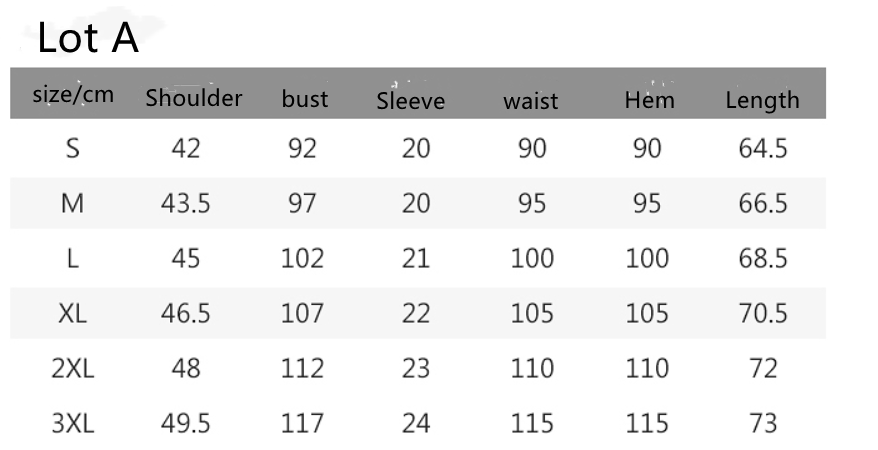The image size is (878, 450).
Task: Click the XL size row label
Action: pyautogui.click(x=73, y=313)
